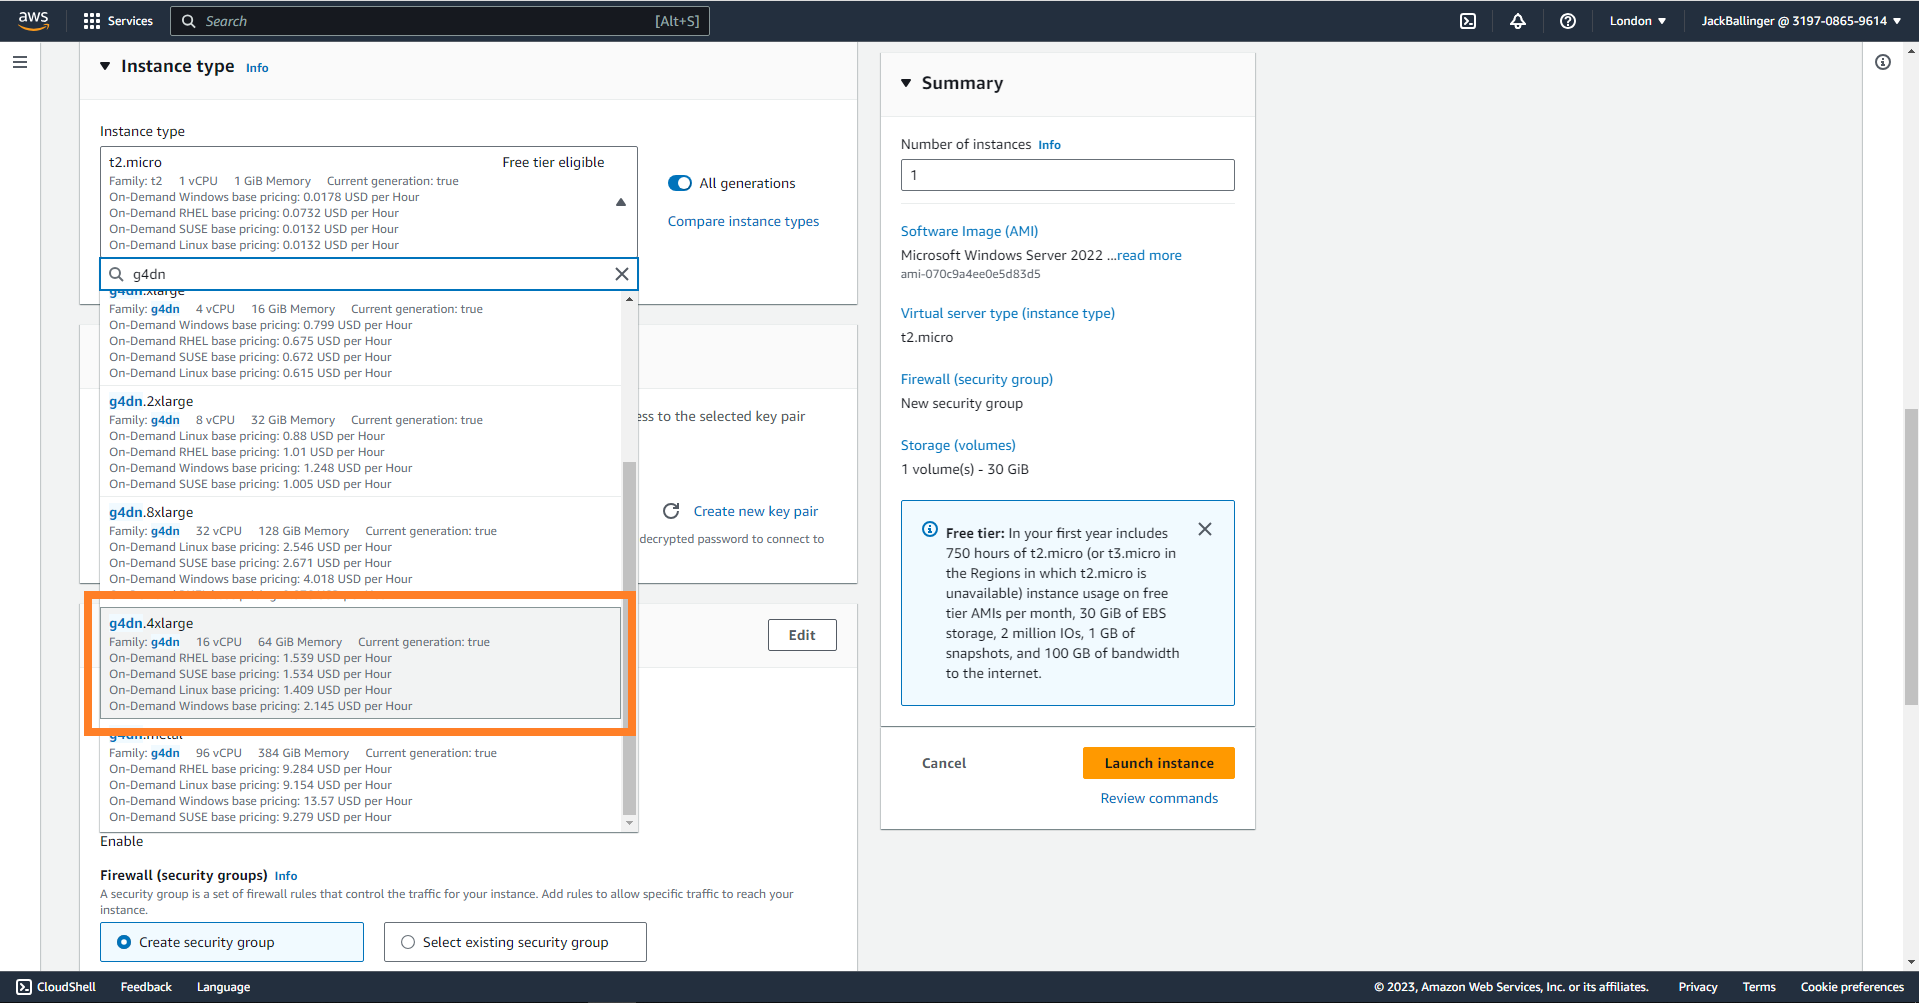Collapse the Instance type section
1919x1003 pixels.
(105, 66)
